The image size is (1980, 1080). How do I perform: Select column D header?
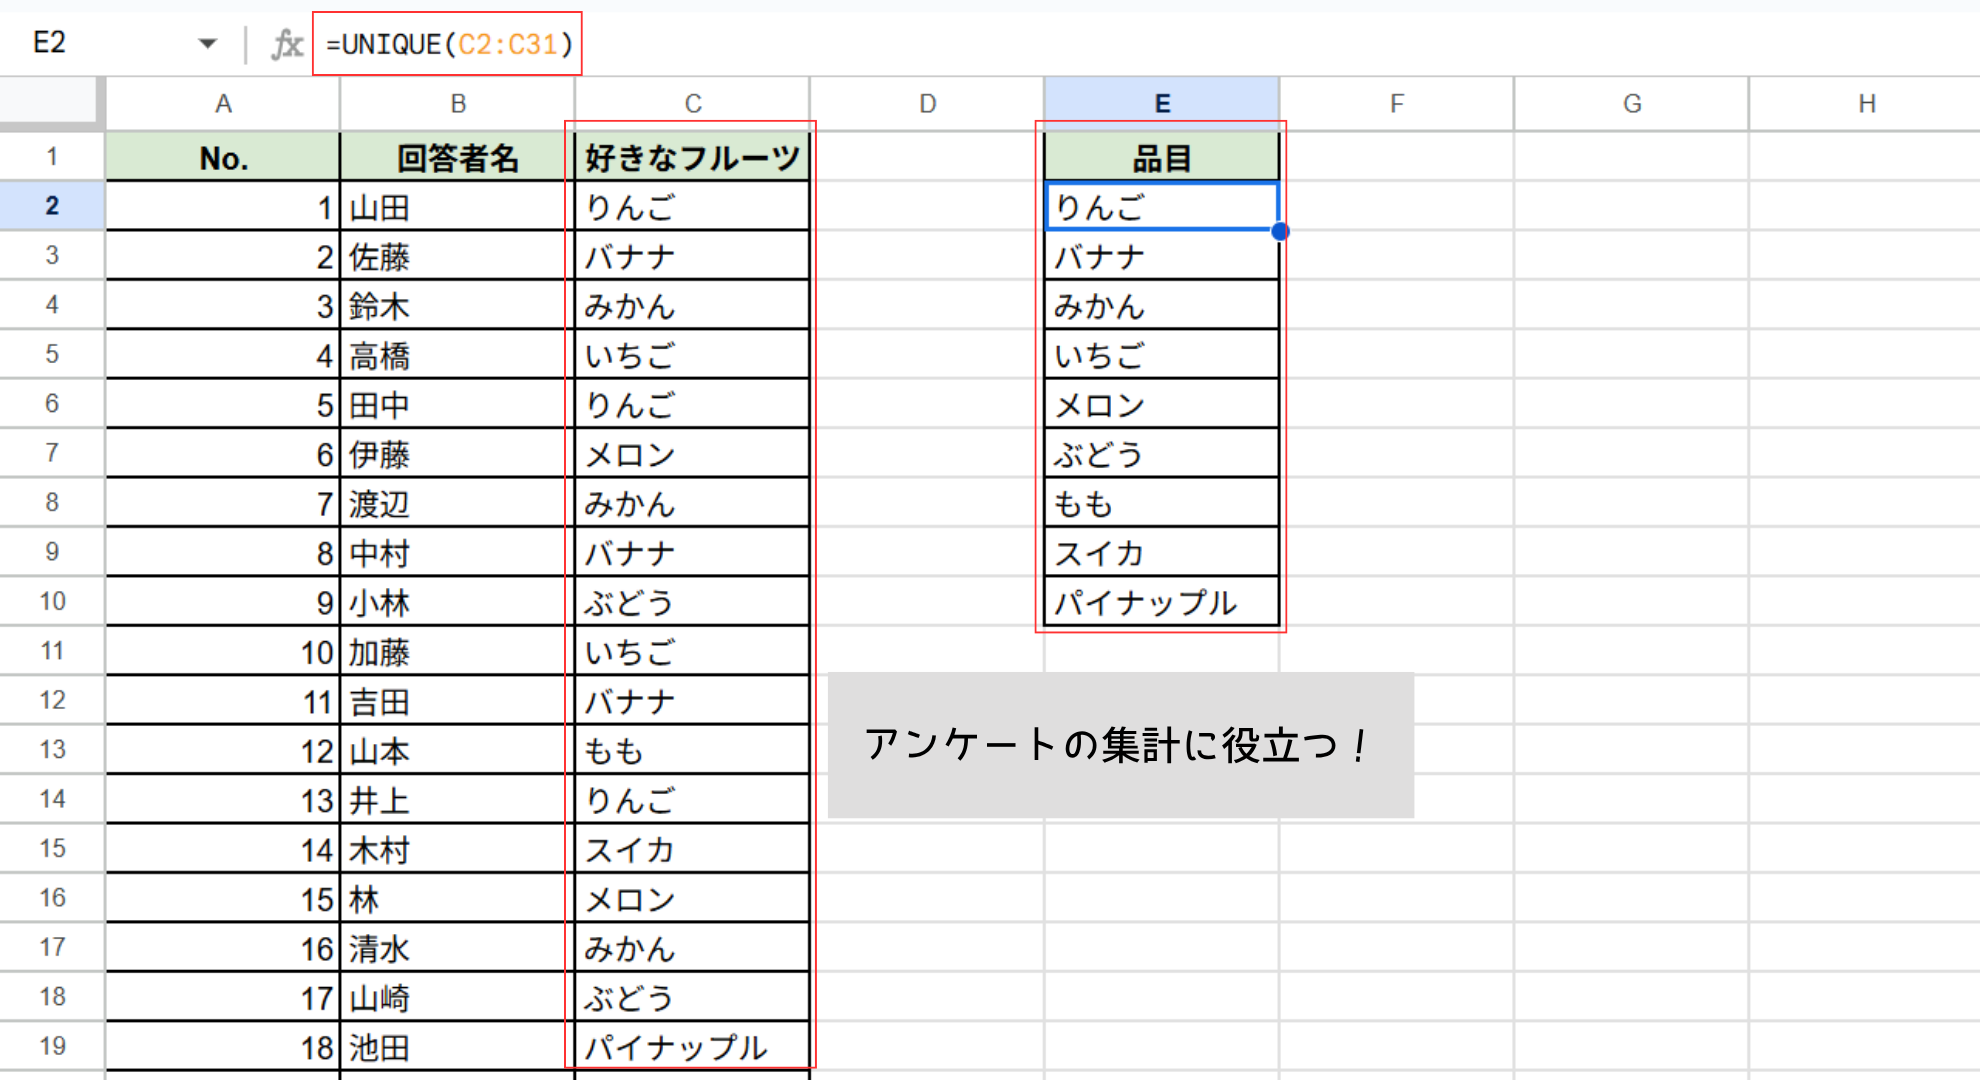point(927,104)
